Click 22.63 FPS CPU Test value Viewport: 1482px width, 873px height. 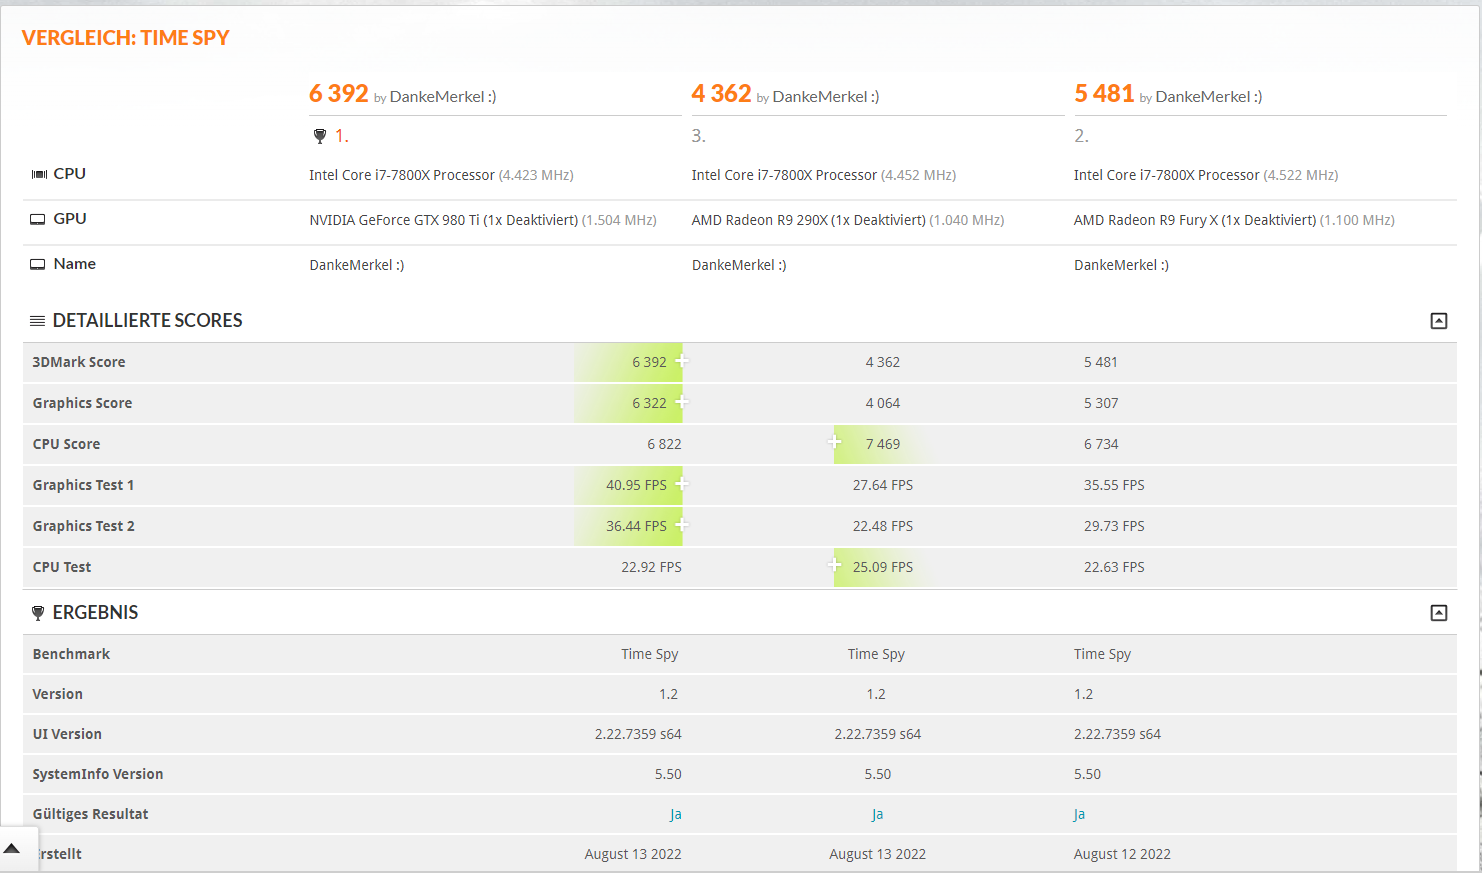1114,567
